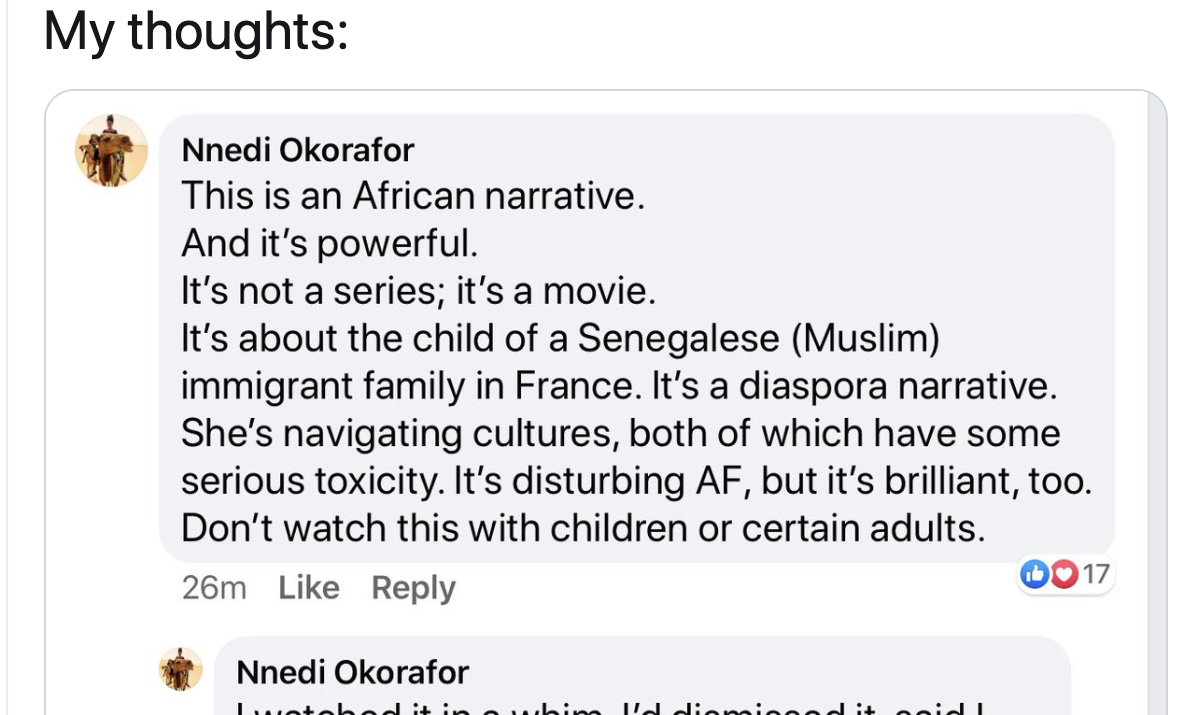The width and height of the screenshot is (1204, 715).
Task: Reply to the first Nnedi Okorafor comment
Action: 413,588
